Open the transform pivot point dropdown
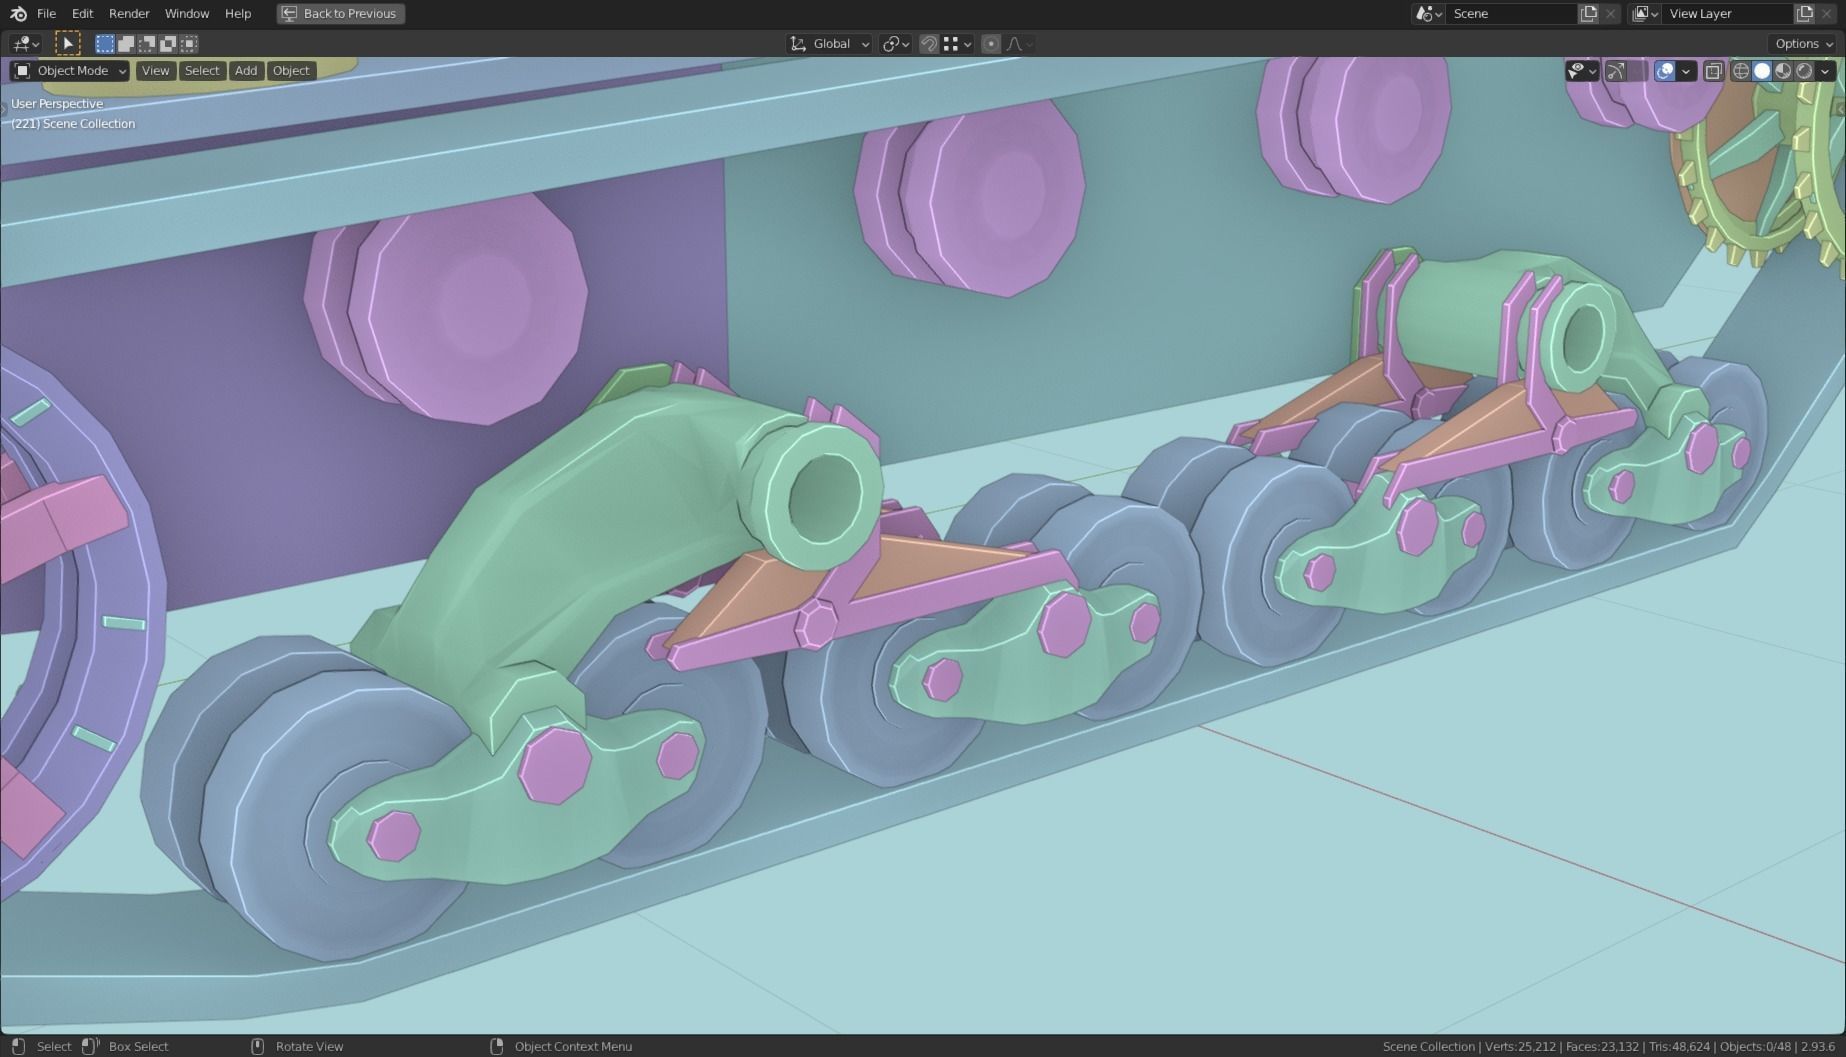 [x=895, y=43]
